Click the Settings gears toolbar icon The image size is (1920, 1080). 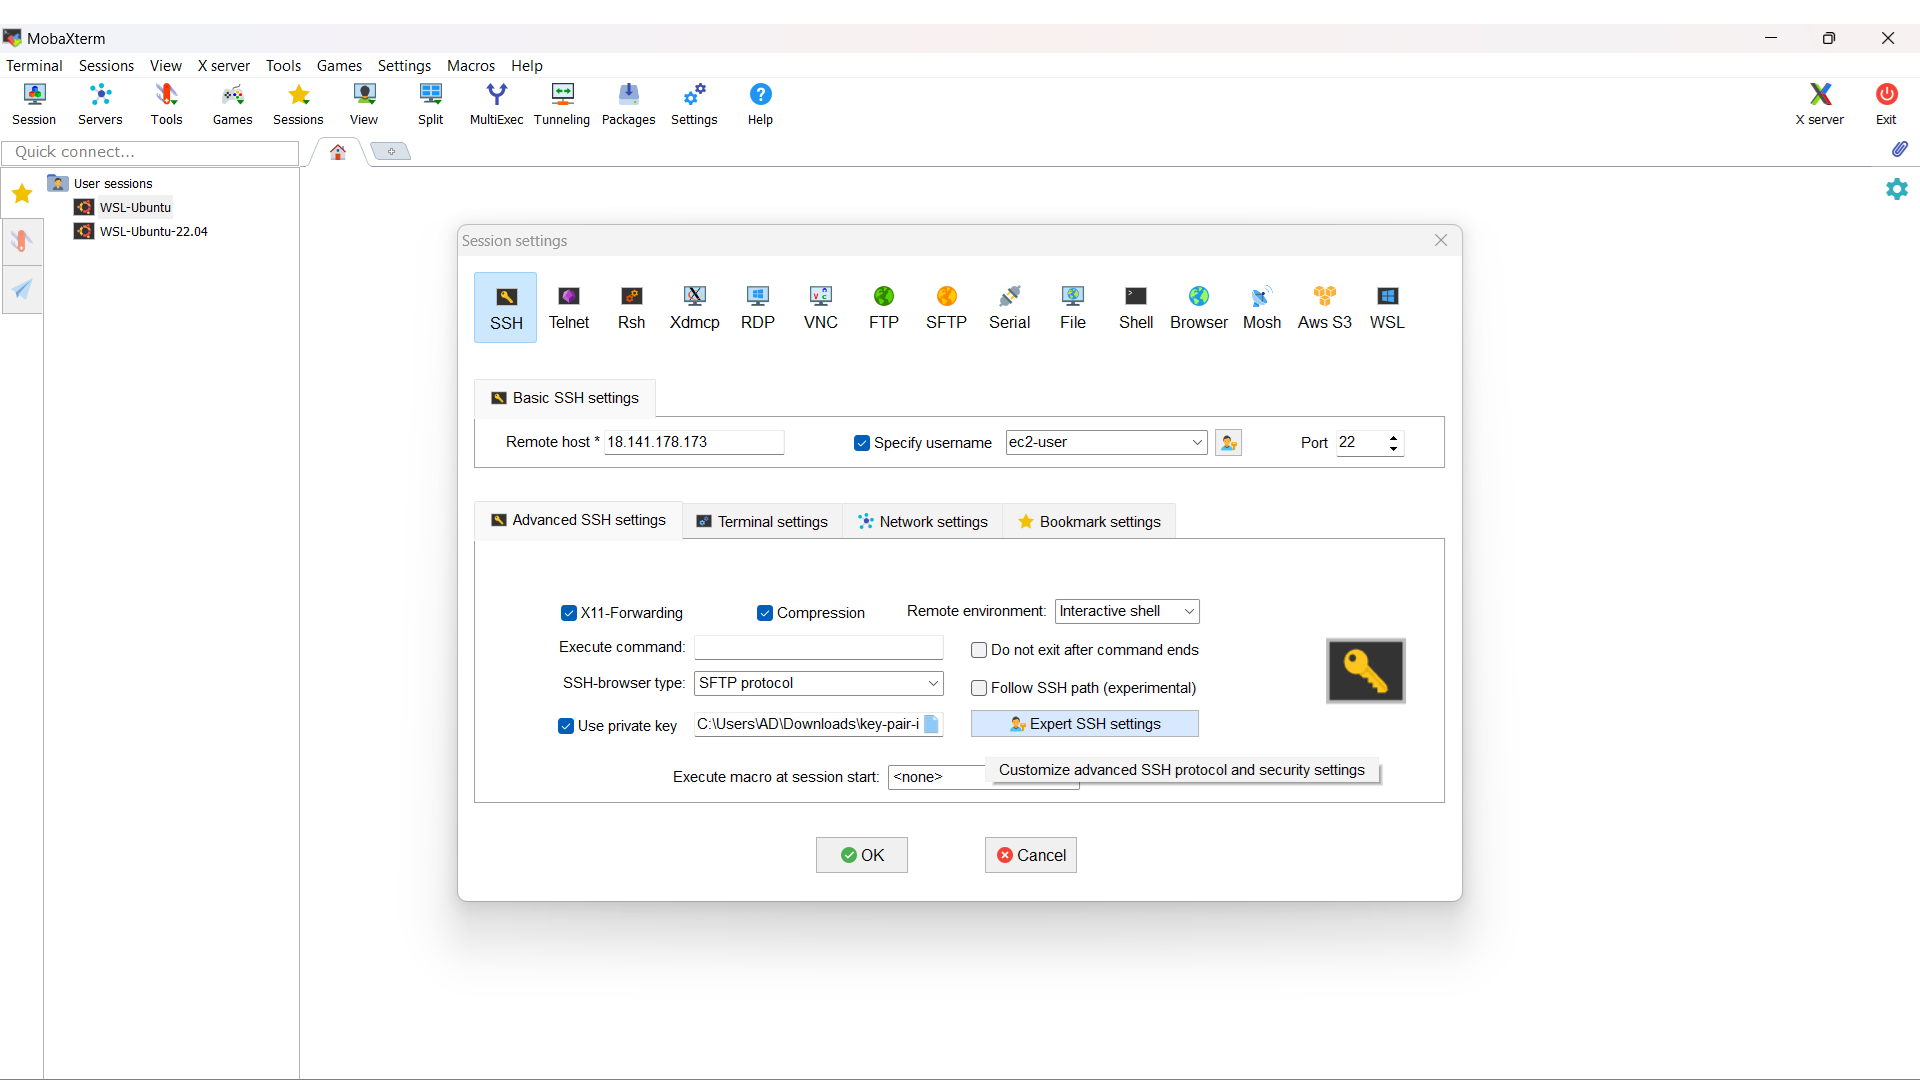pyautogui.click(x=694, y=104)
